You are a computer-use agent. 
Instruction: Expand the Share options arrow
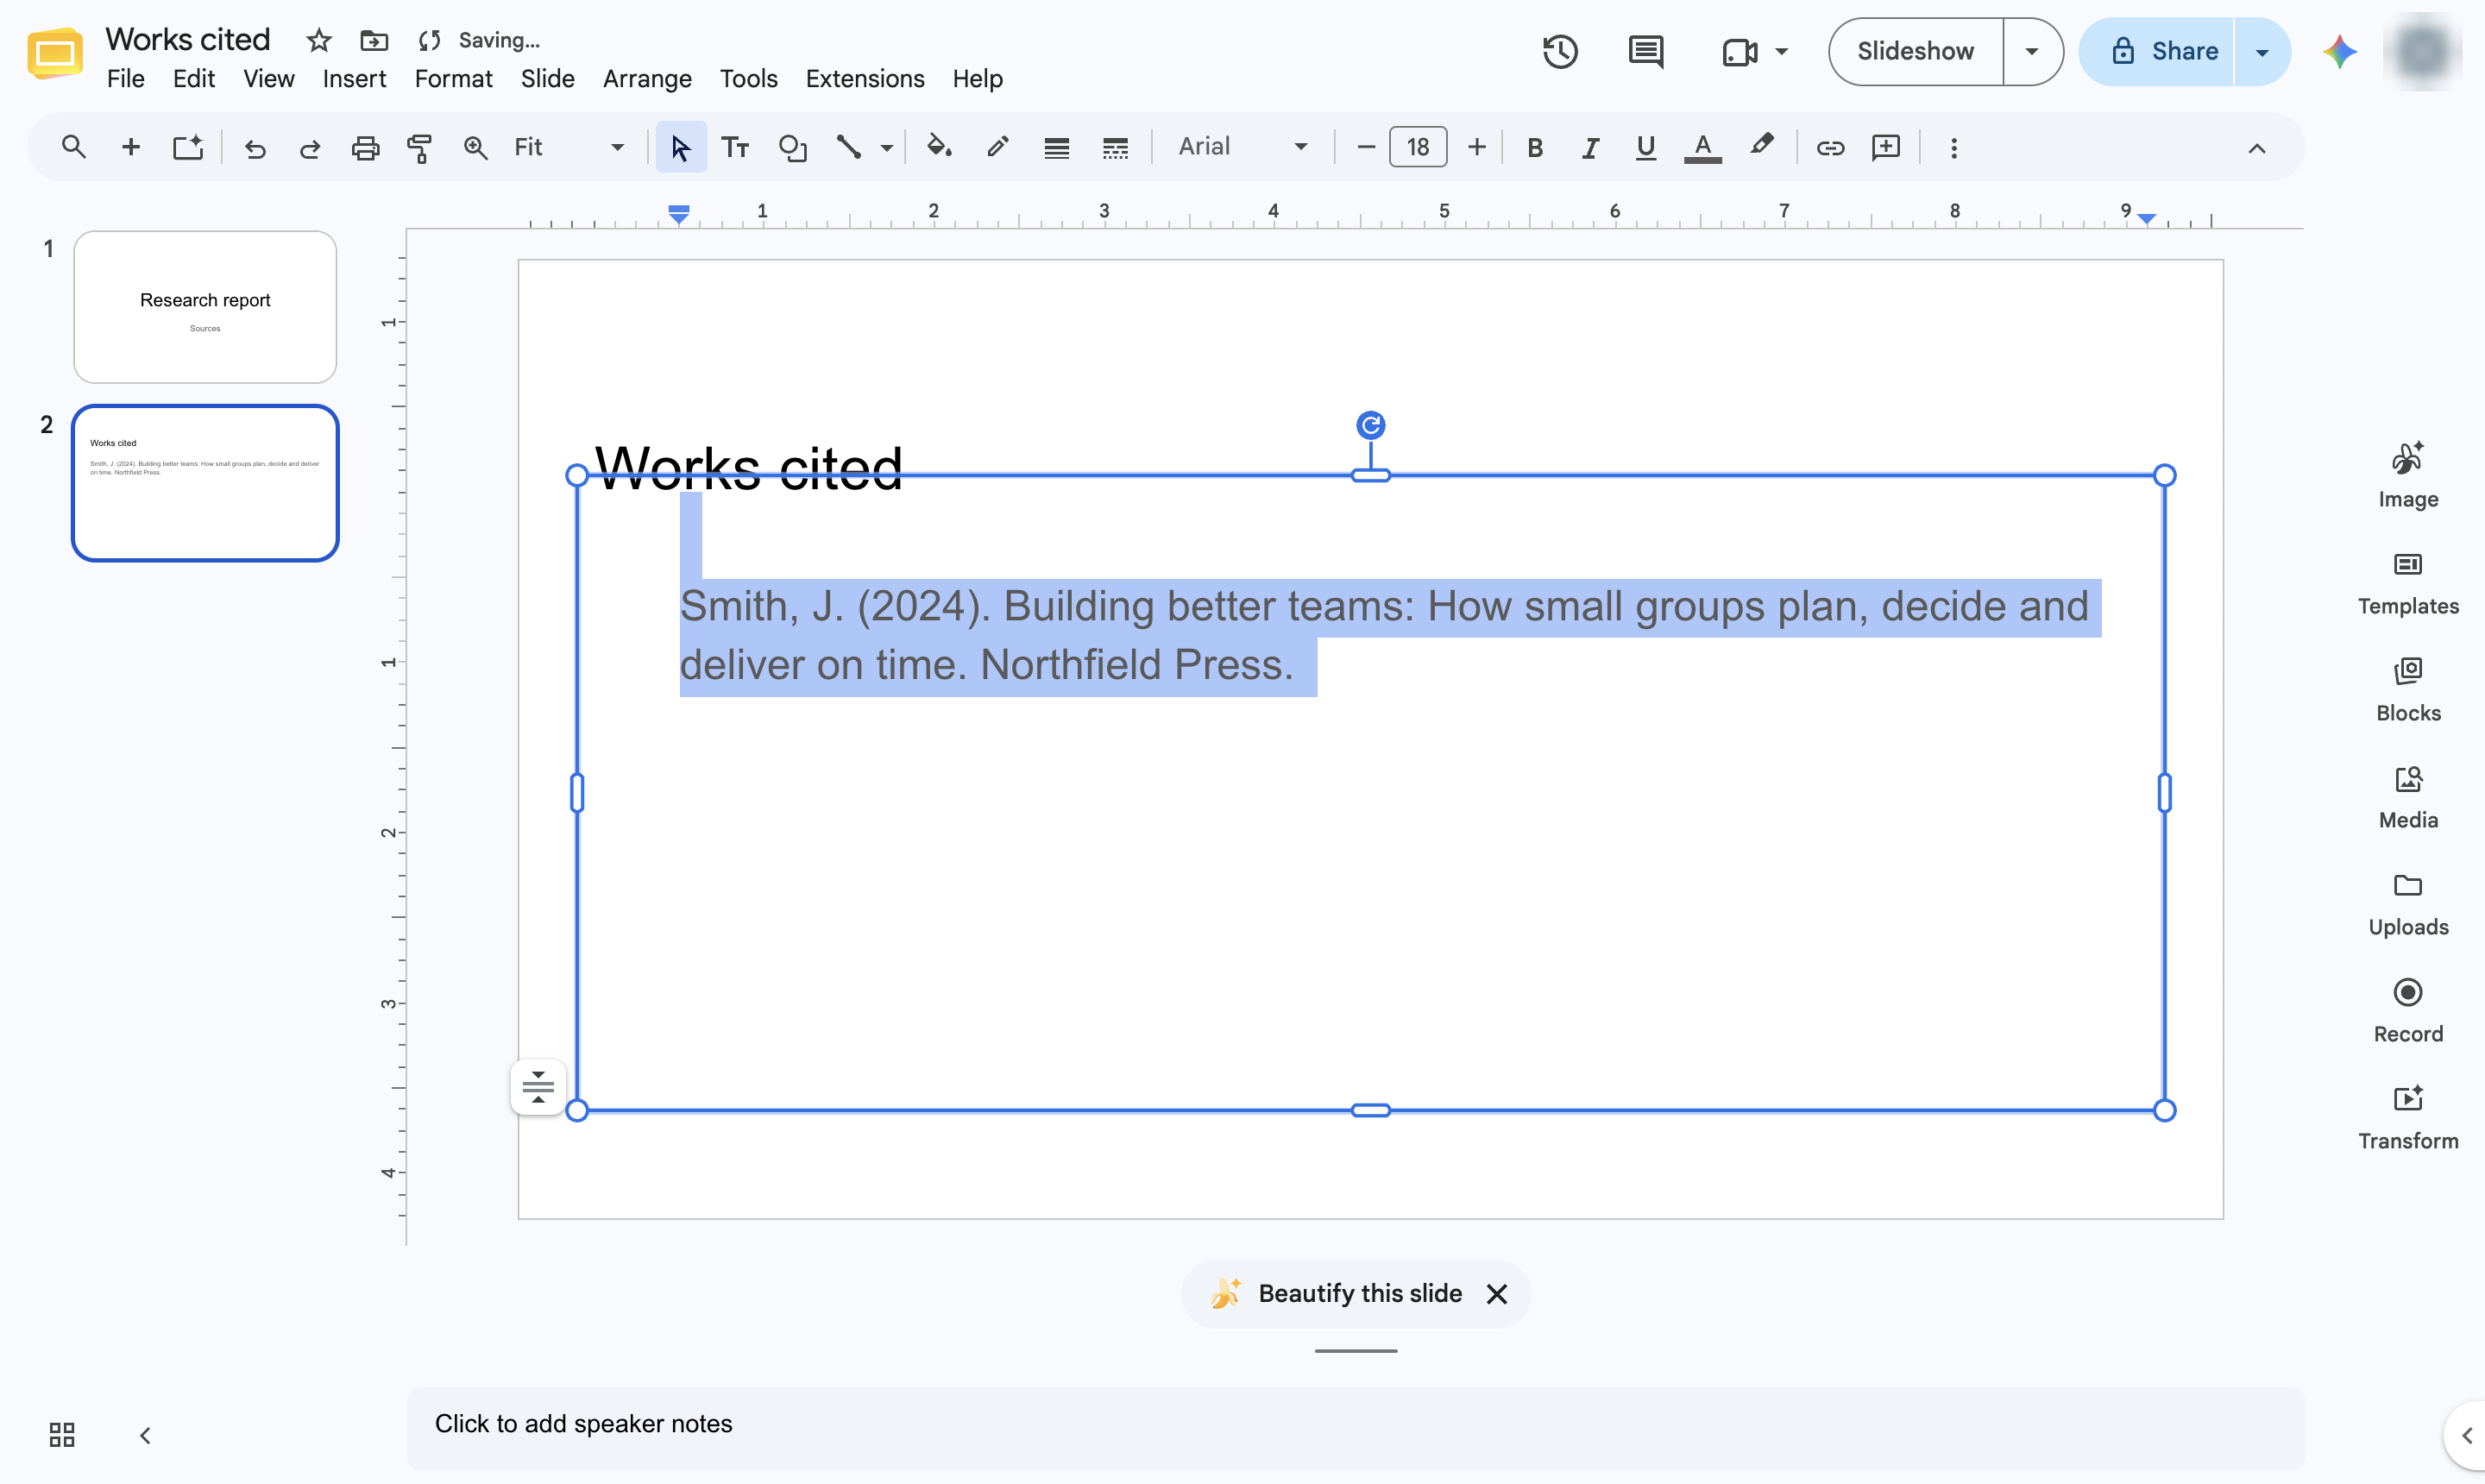pyautogui.click(x=2261, y=51)
